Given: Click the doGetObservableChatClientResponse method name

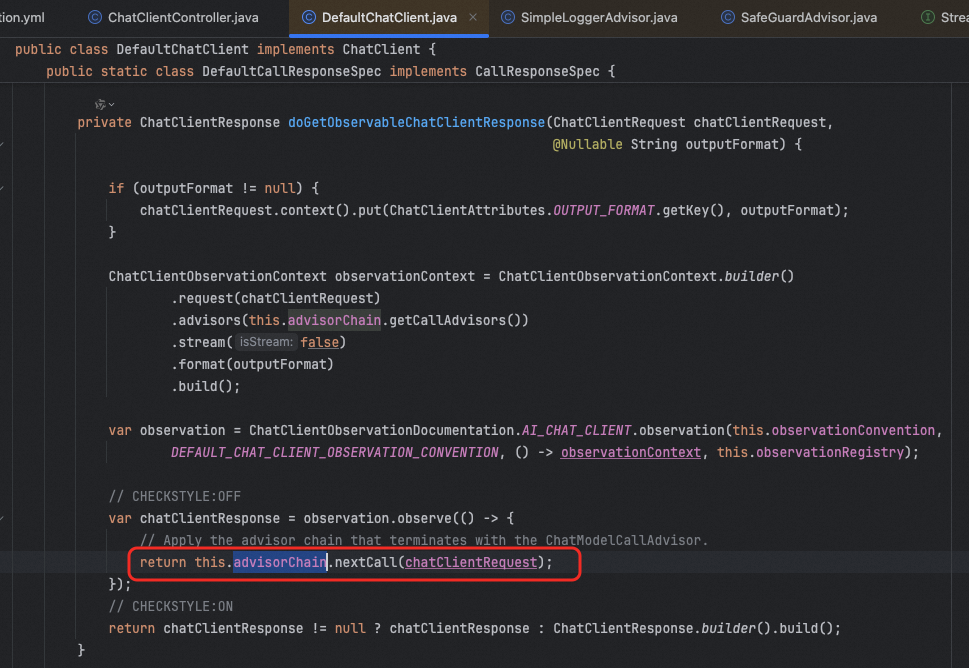Looking at the screenshot, I should [x=416, y=122].
